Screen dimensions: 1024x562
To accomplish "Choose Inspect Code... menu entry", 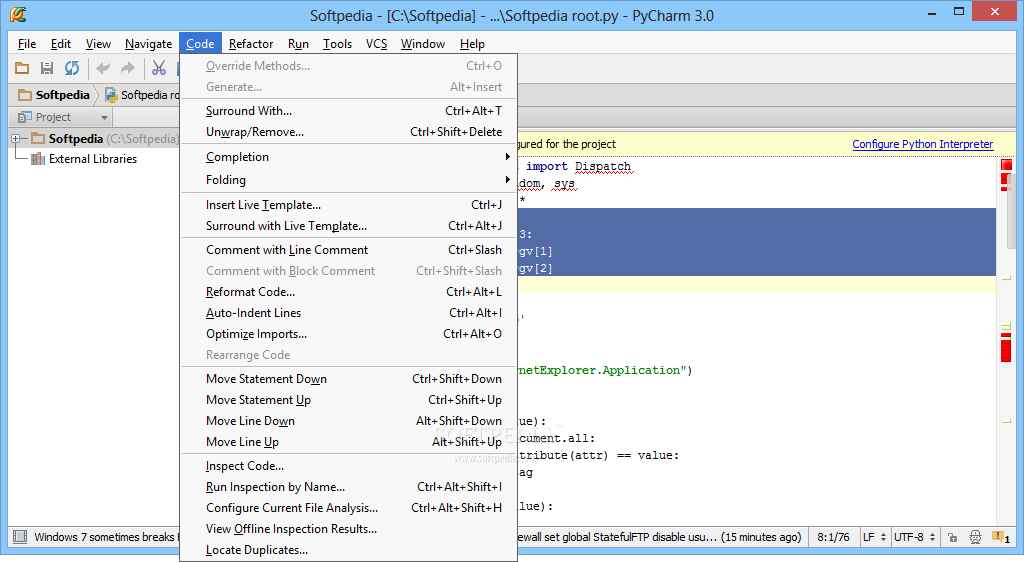I will pos(349,466).
